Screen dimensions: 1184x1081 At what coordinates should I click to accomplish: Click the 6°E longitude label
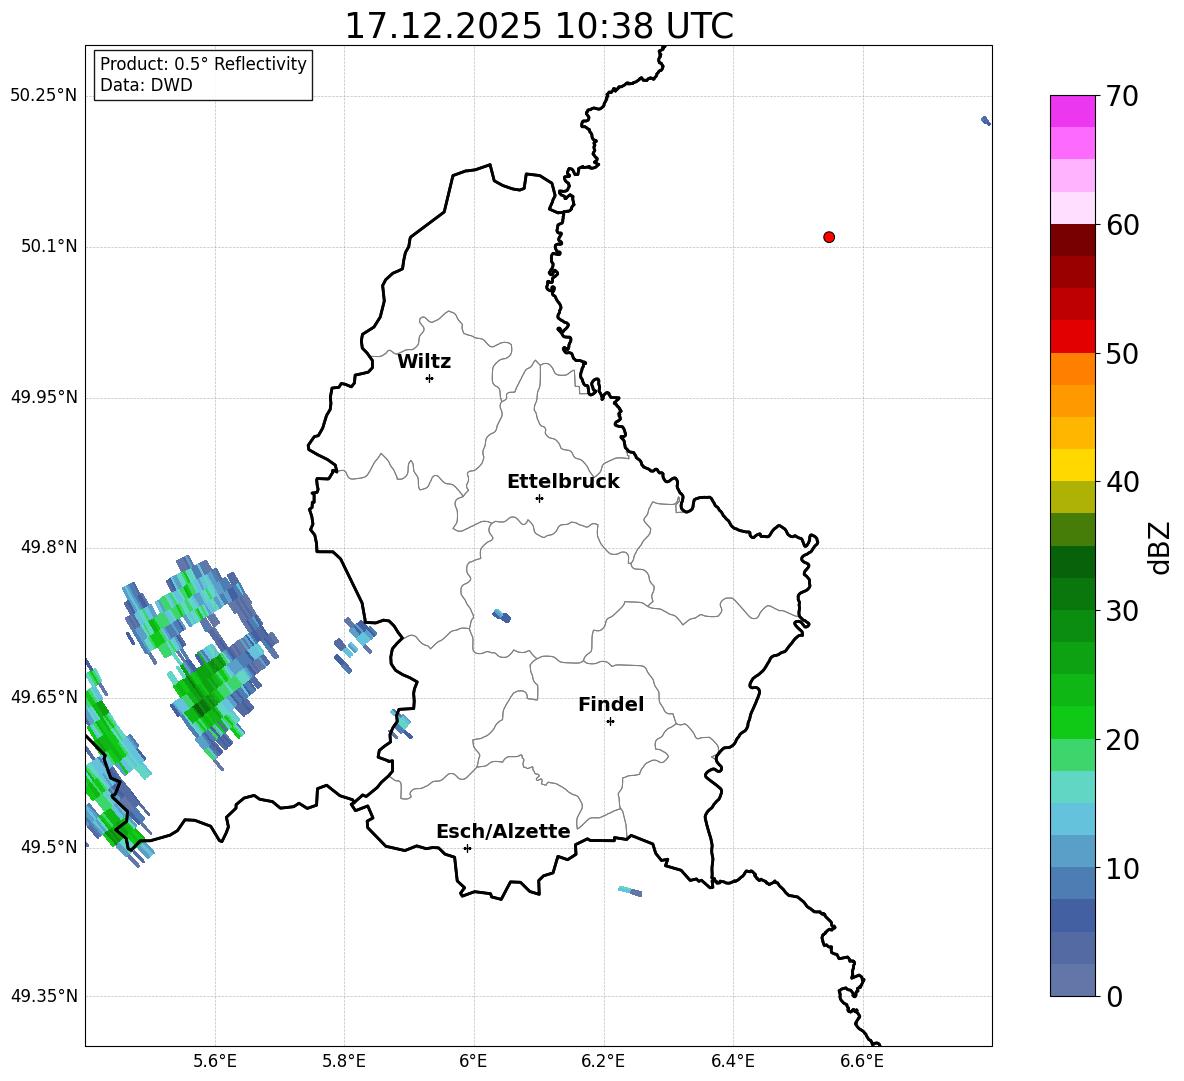pos(473,1062)
